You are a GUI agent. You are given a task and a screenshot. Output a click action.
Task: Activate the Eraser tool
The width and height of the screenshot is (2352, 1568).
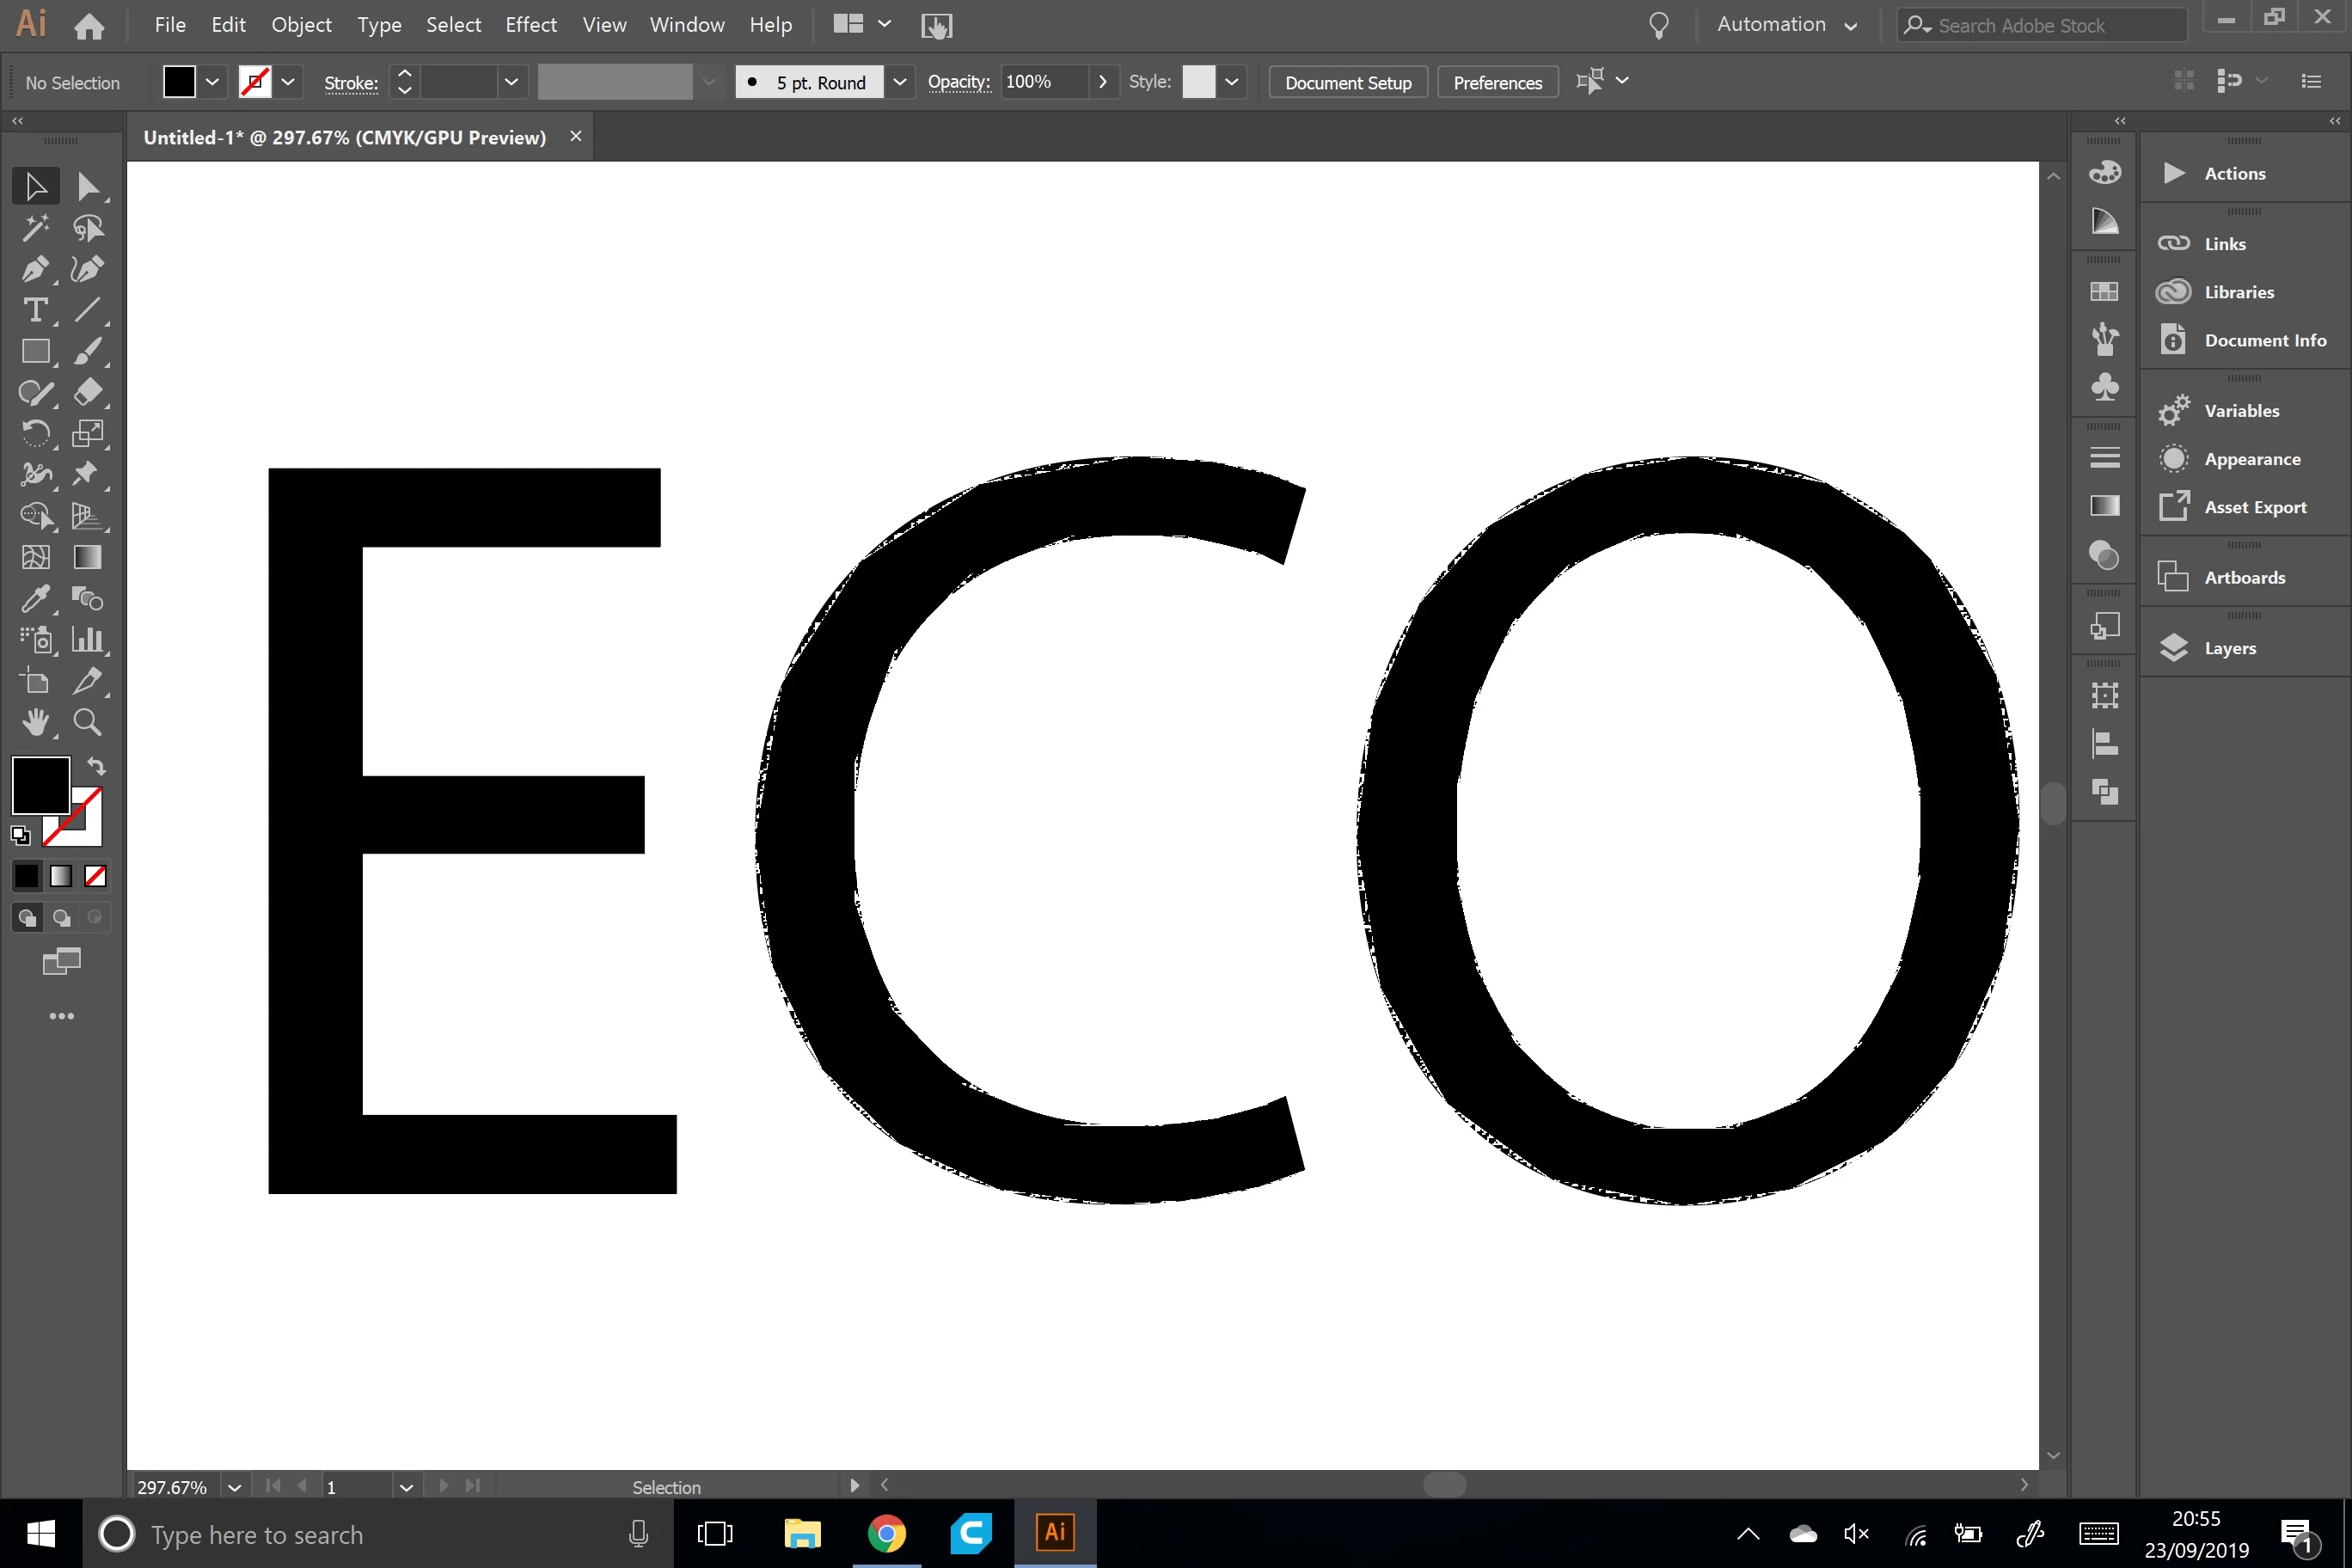click(x=87, y=392)
